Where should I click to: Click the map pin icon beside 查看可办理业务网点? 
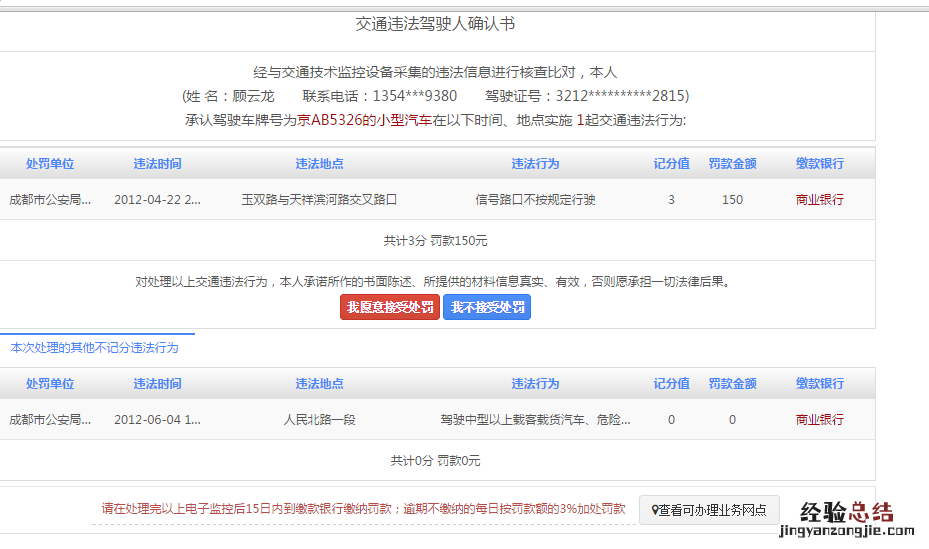coord(651,510)
